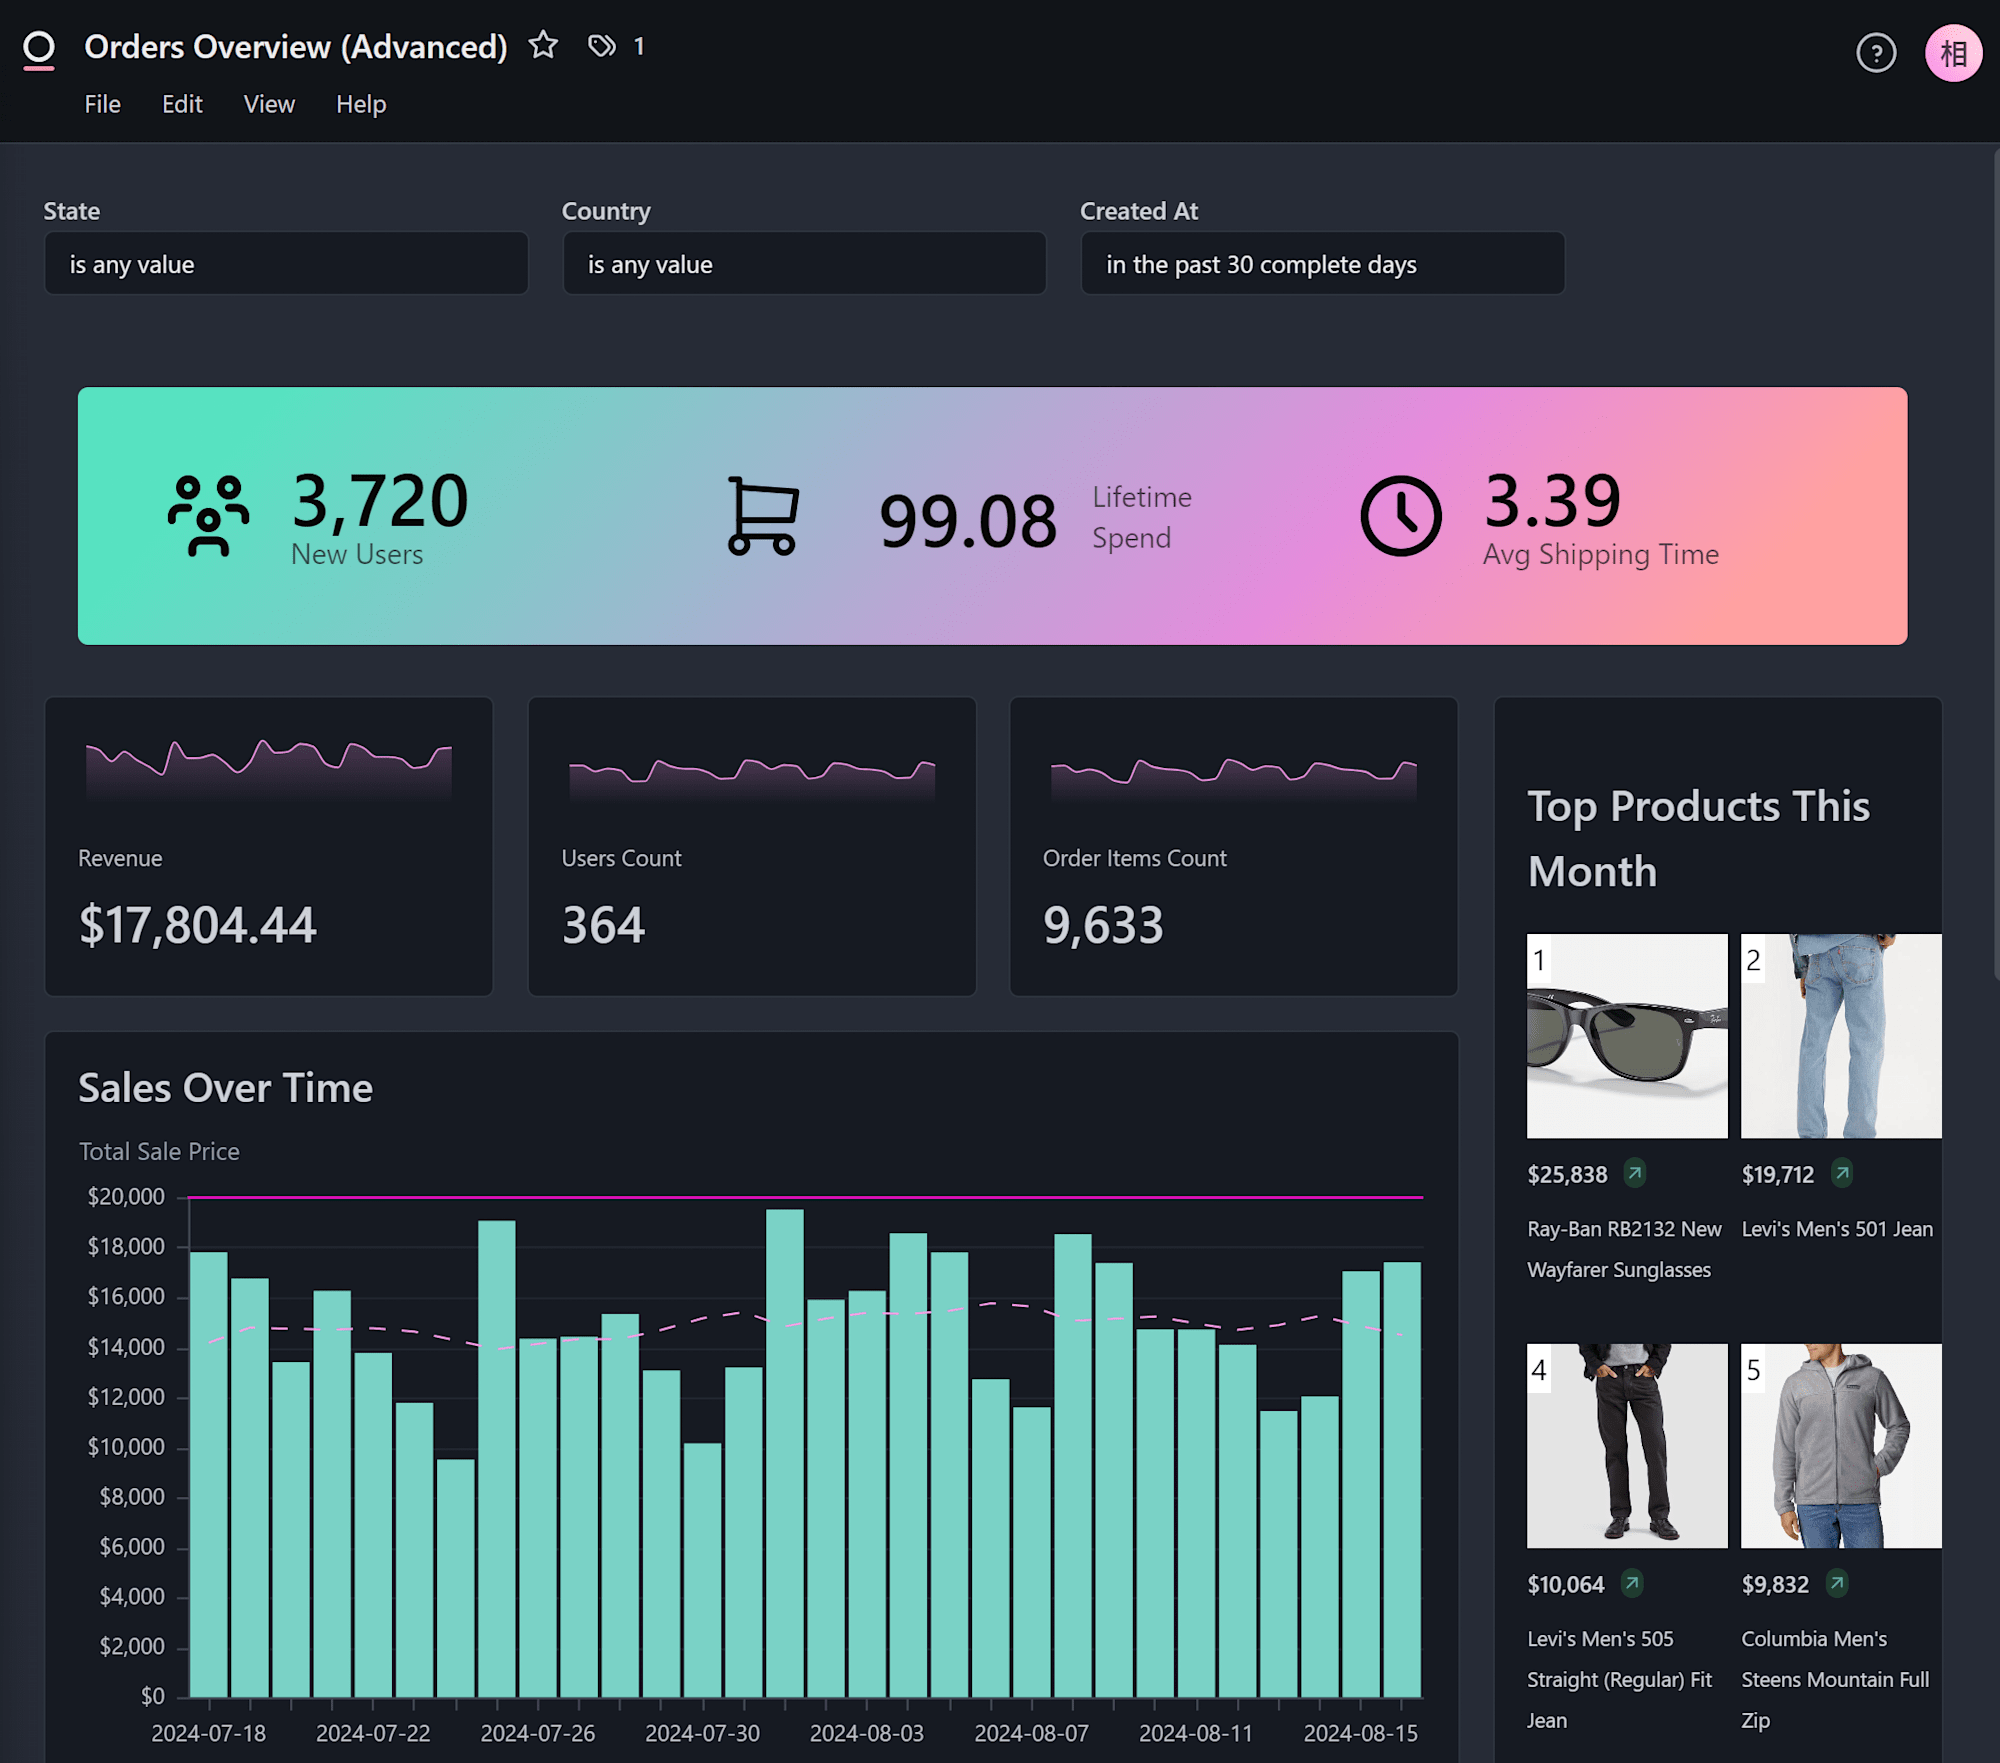Open the Created At filter dropdown
Screen dimensions: 2000x1763
point(1322,264)
